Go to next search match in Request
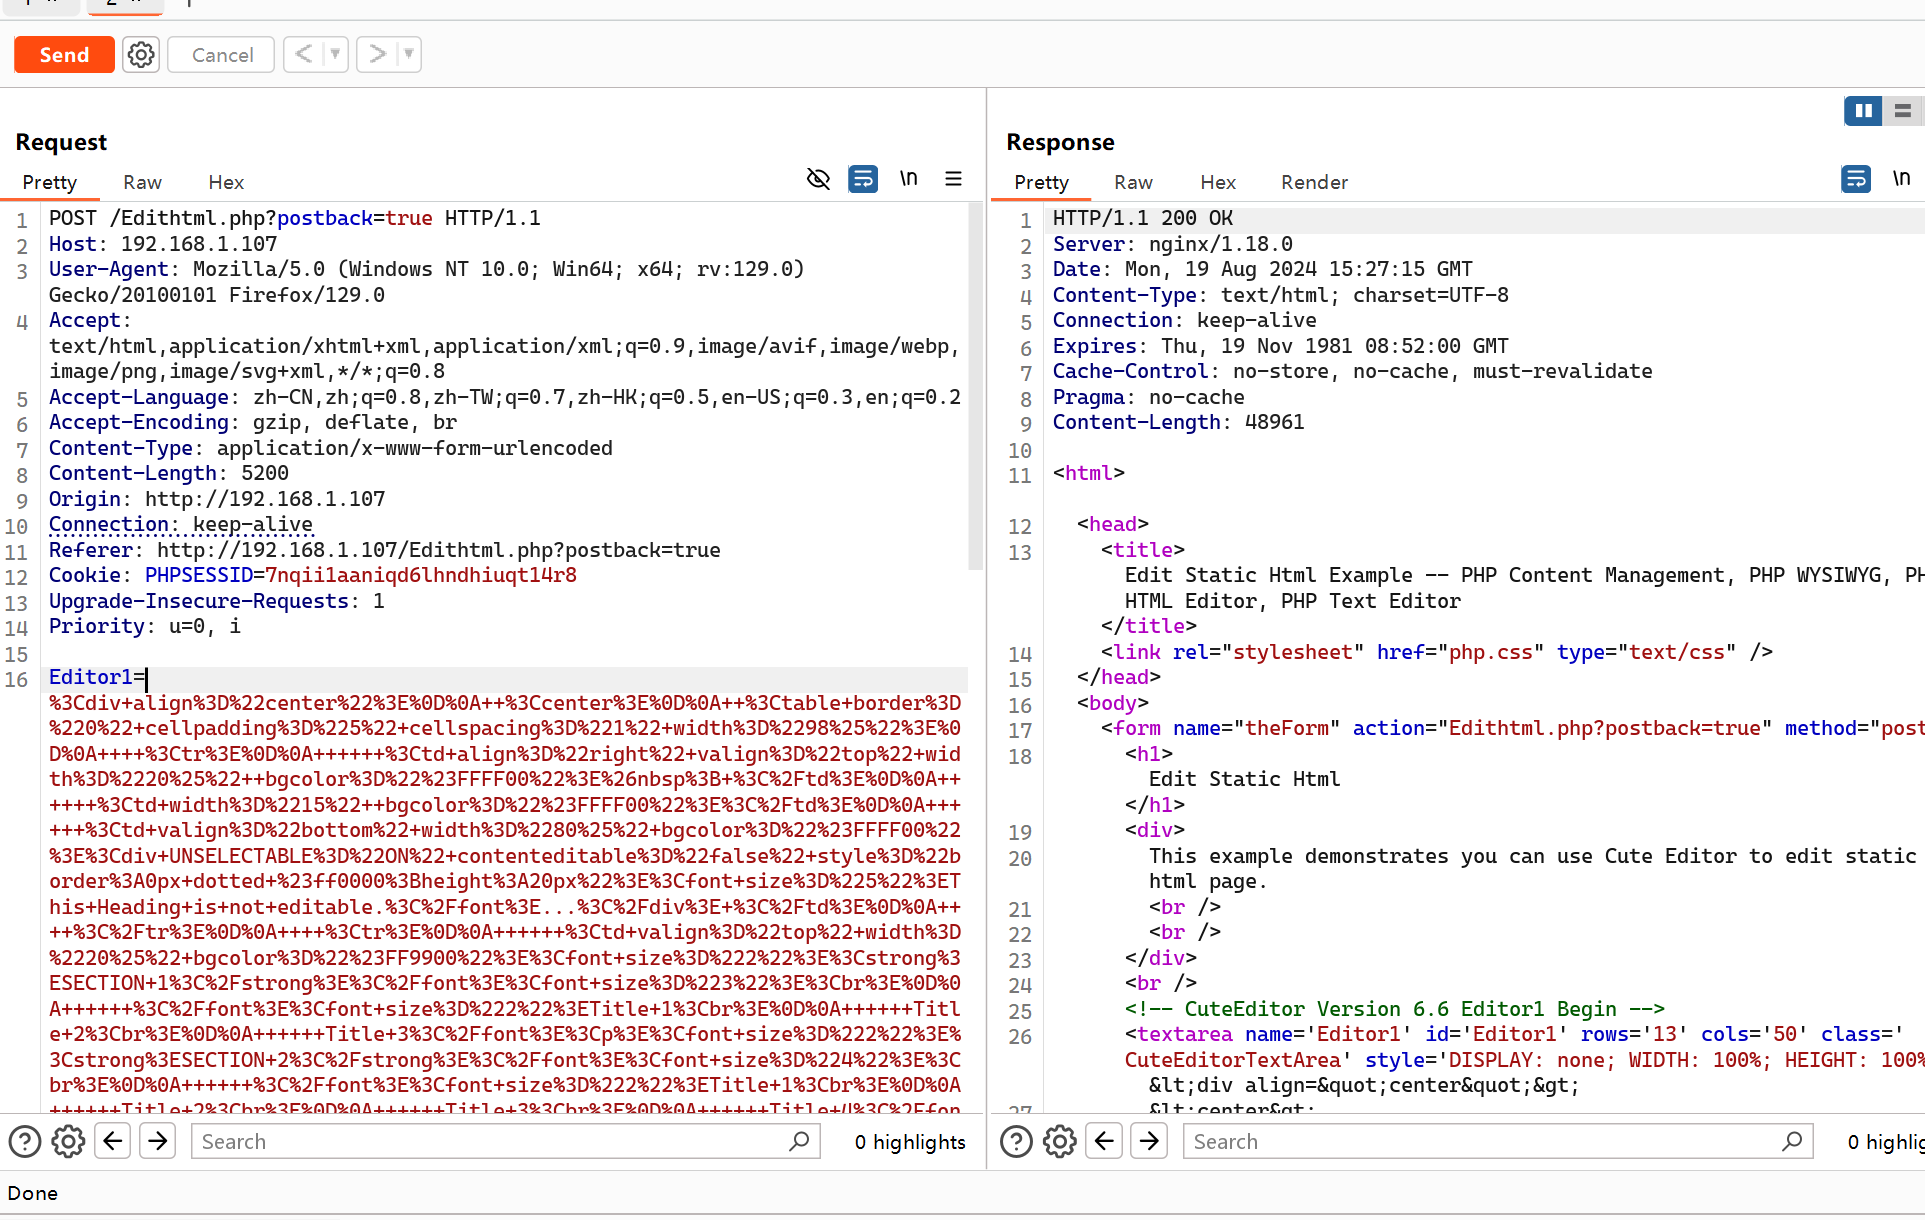Screen dimensions: 1925x1220 coord(158,1140)
